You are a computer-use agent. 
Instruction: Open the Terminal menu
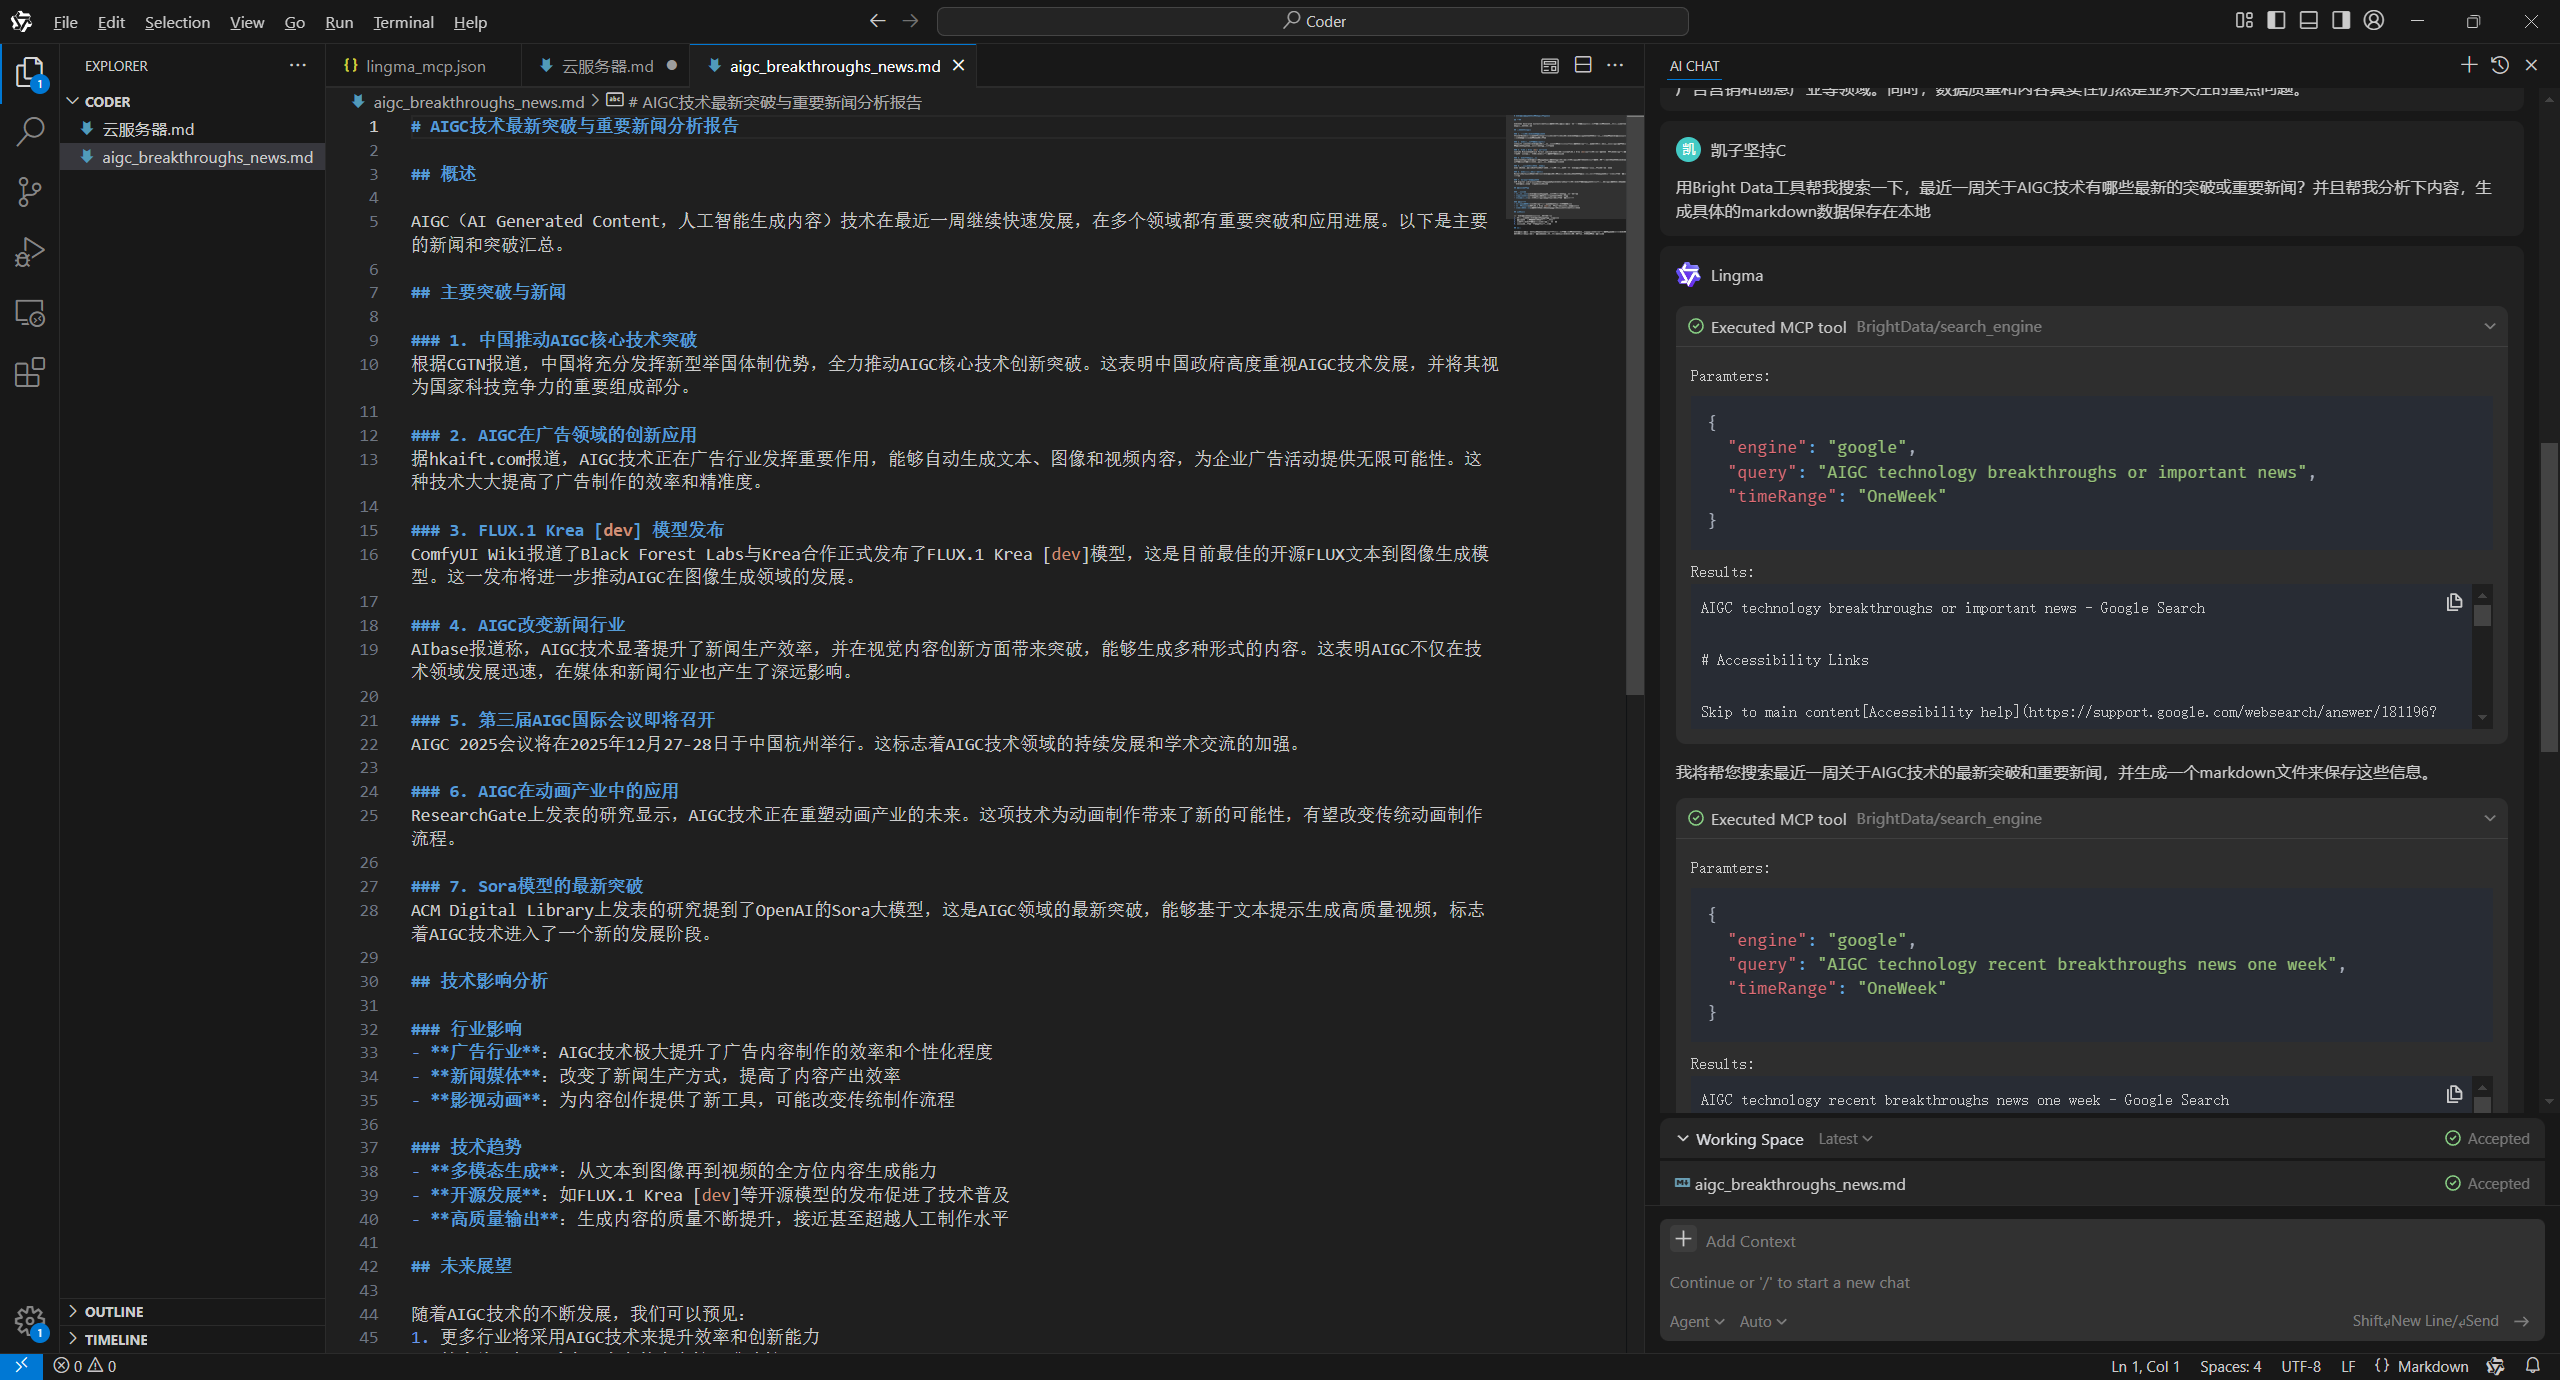[x=403, y=22]
